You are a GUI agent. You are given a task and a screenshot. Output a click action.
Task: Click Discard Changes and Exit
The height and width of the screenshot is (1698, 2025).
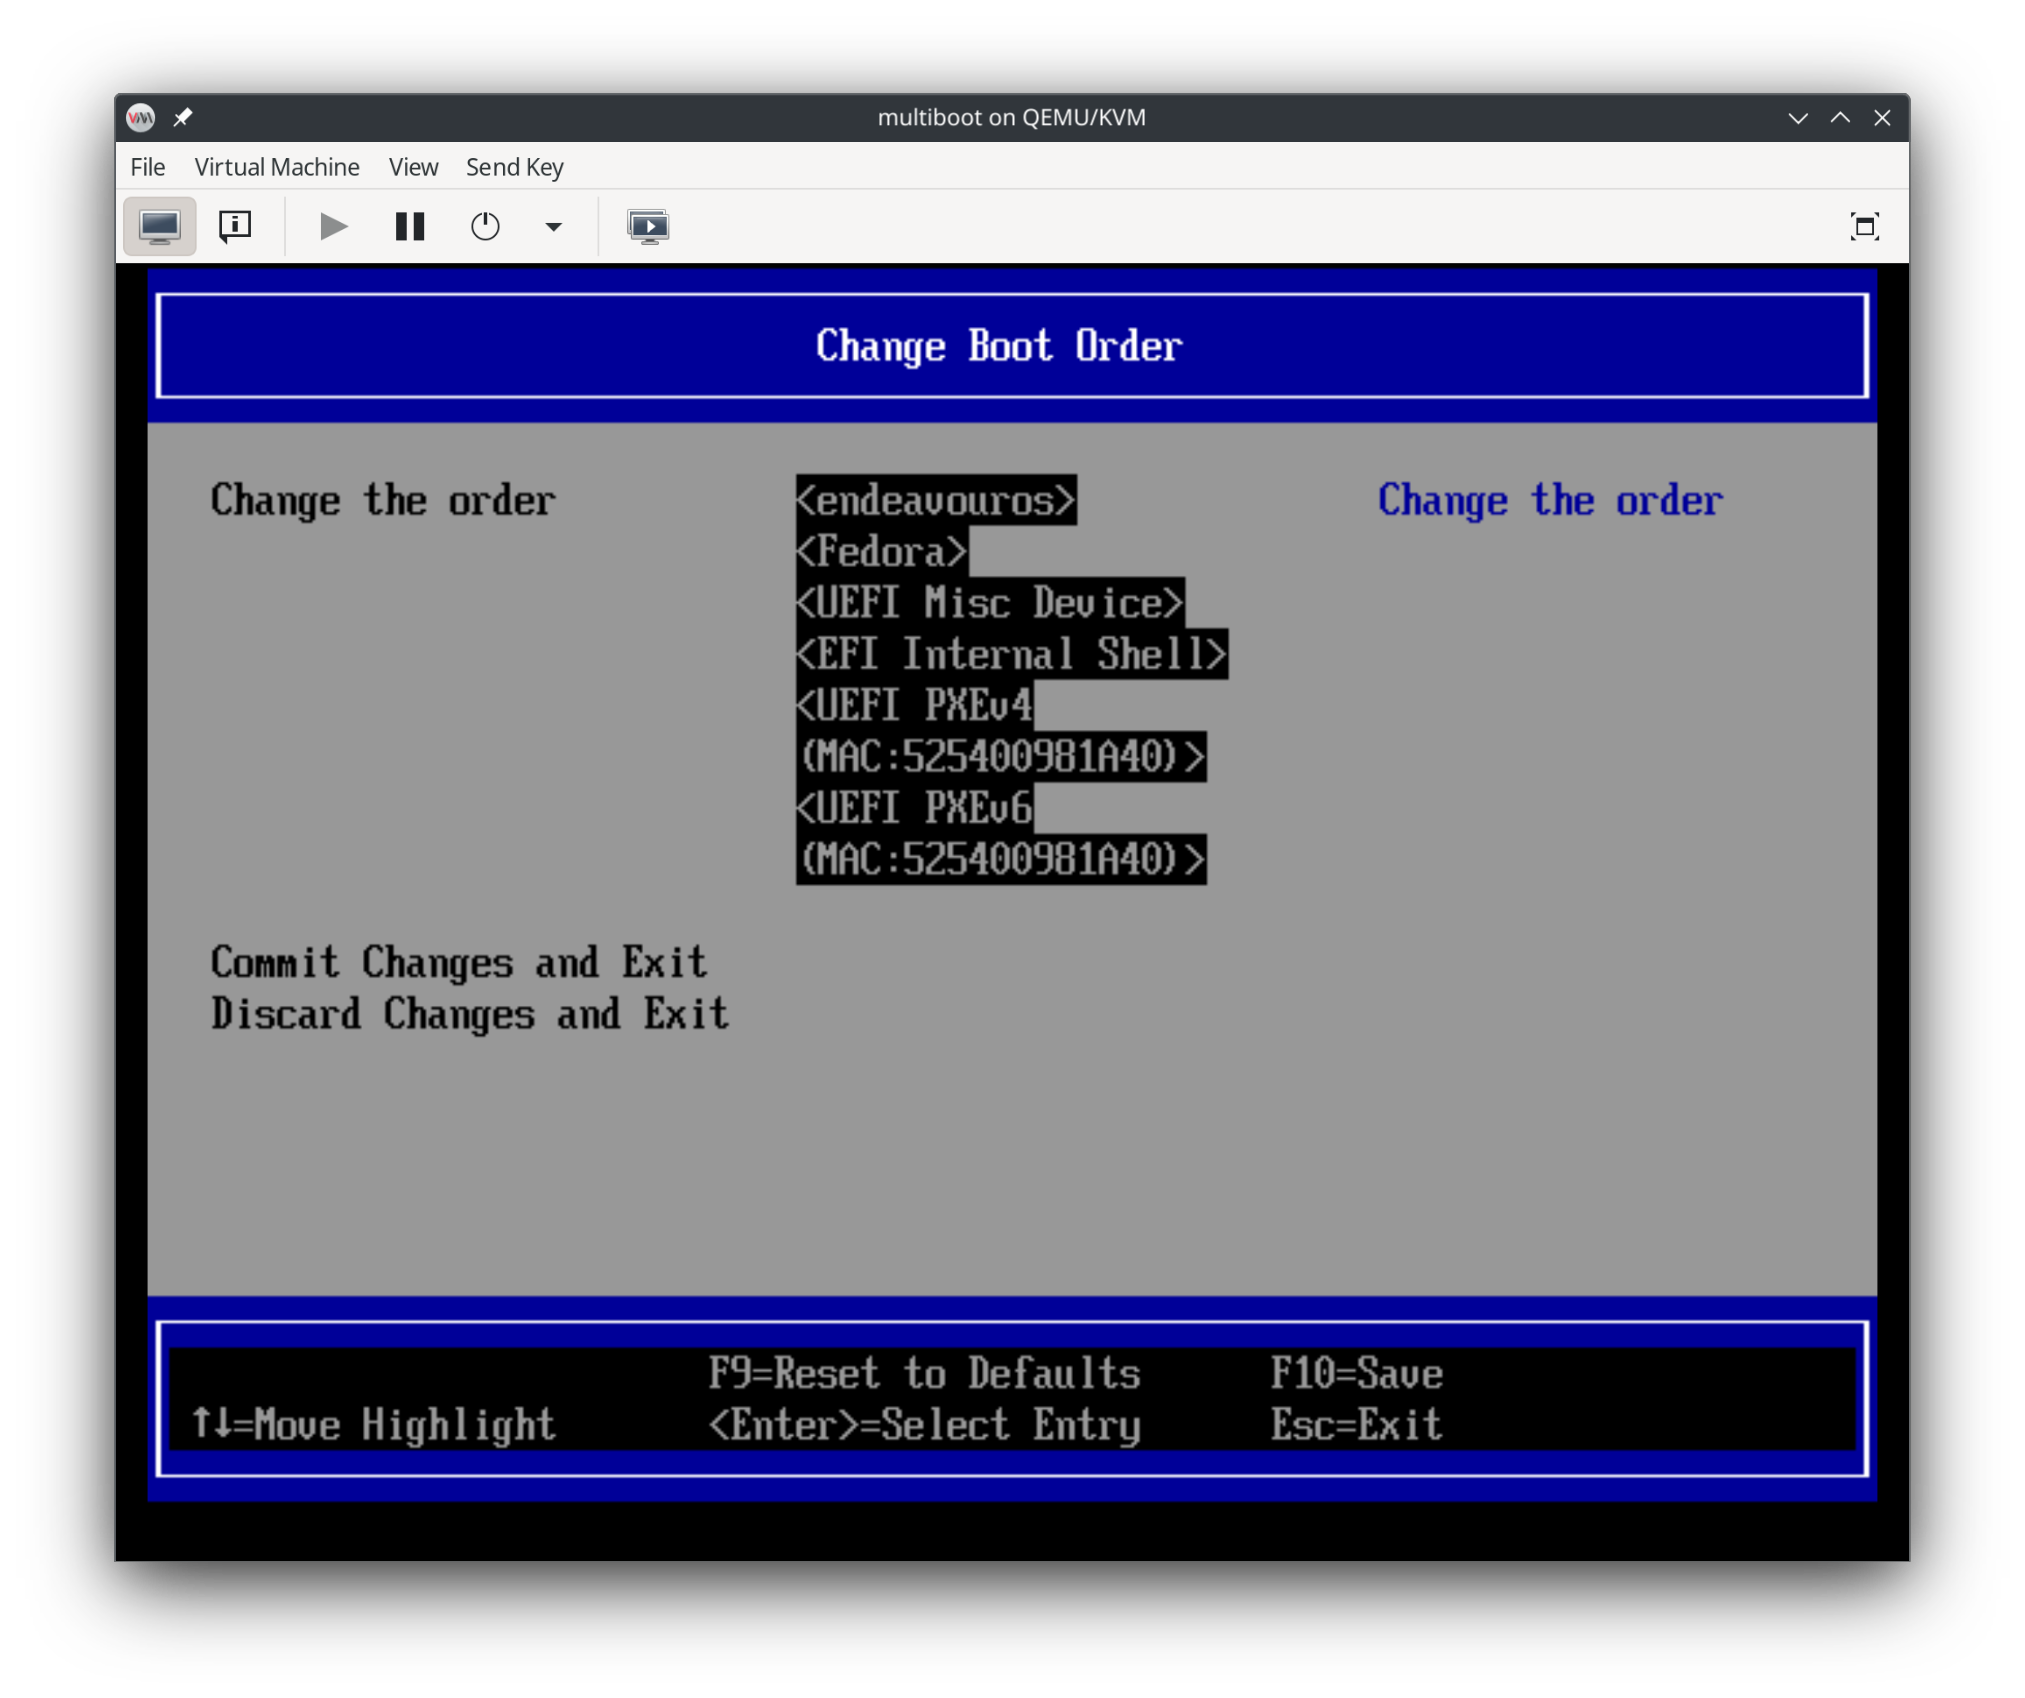coord(470,1014)
